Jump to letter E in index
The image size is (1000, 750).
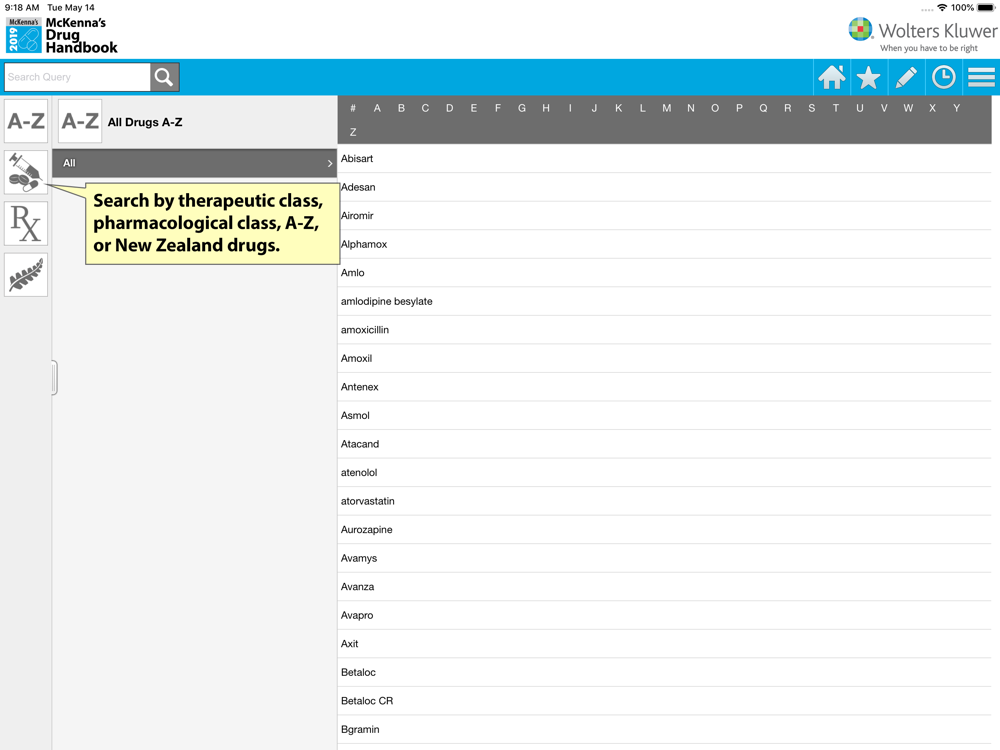point(474,108)
